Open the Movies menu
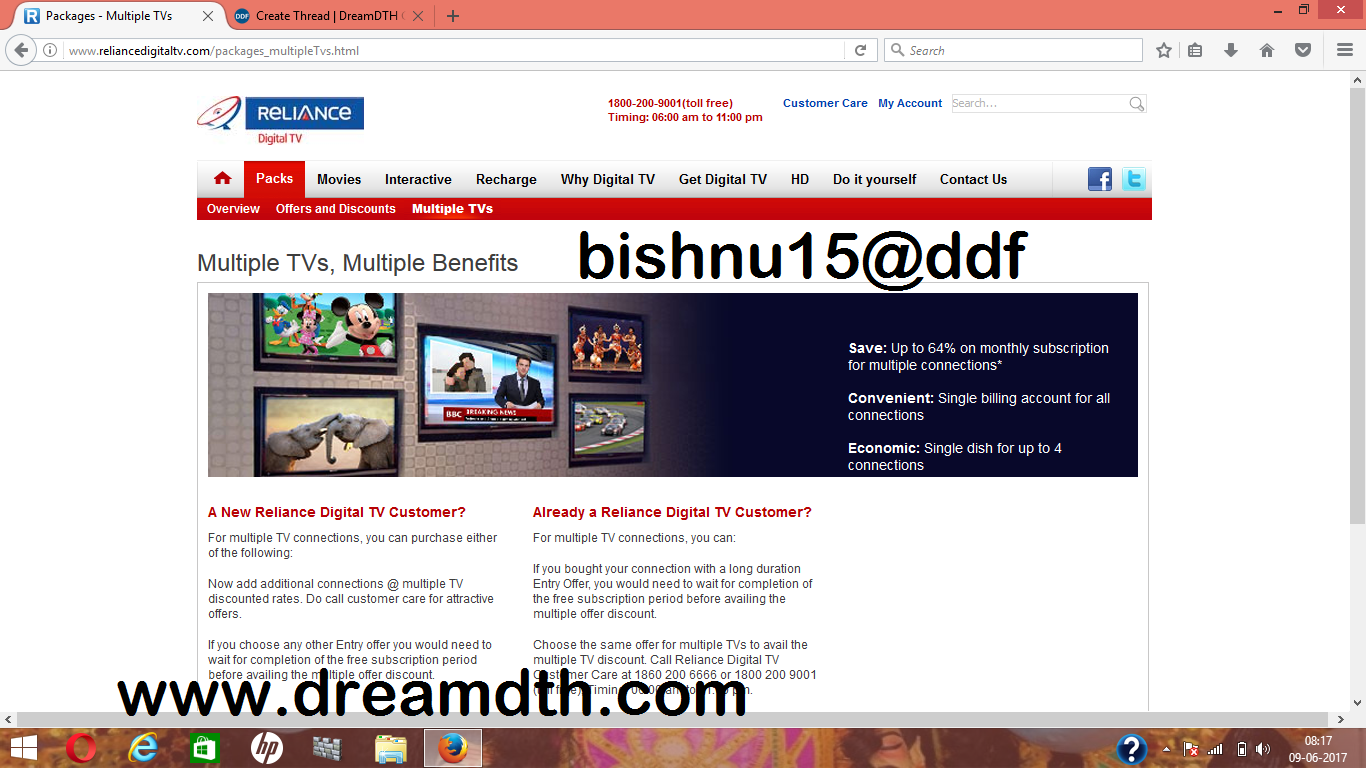Image resolution: width=1366 pixels, height=768 pixels. [339, 180]
